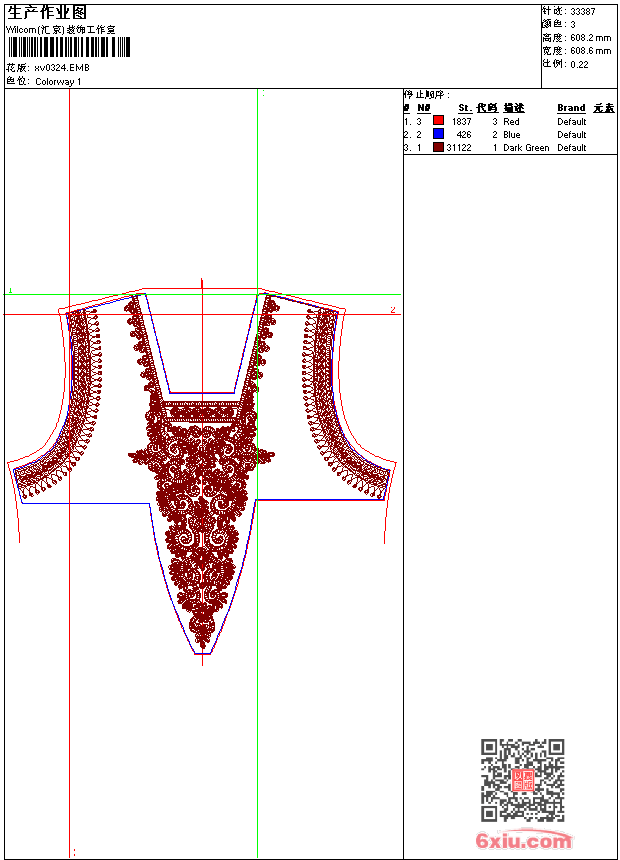
Task: Click stop sequence row number "1."
Action: pyautogui.click(x=407, y=122)
